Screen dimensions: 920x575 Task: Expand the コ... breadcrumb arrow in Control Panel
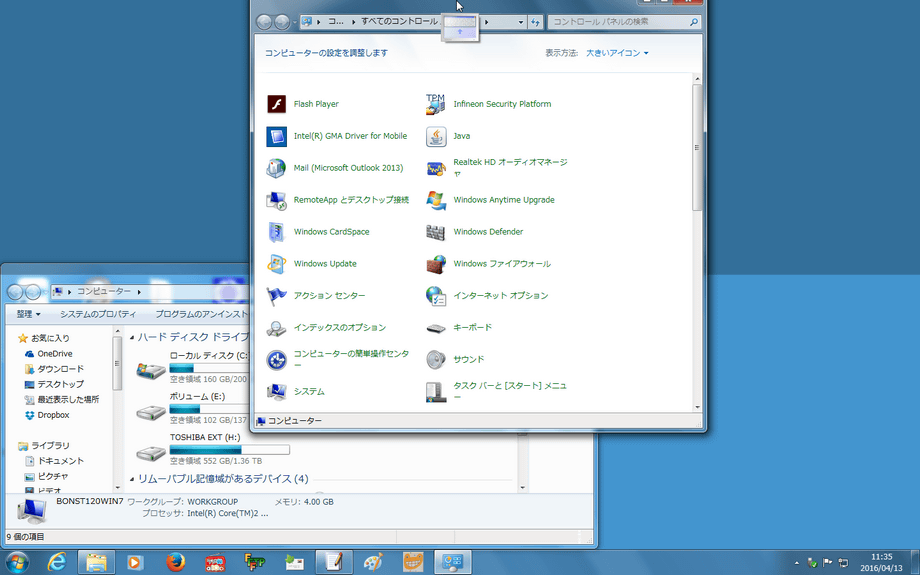(354, 22)
